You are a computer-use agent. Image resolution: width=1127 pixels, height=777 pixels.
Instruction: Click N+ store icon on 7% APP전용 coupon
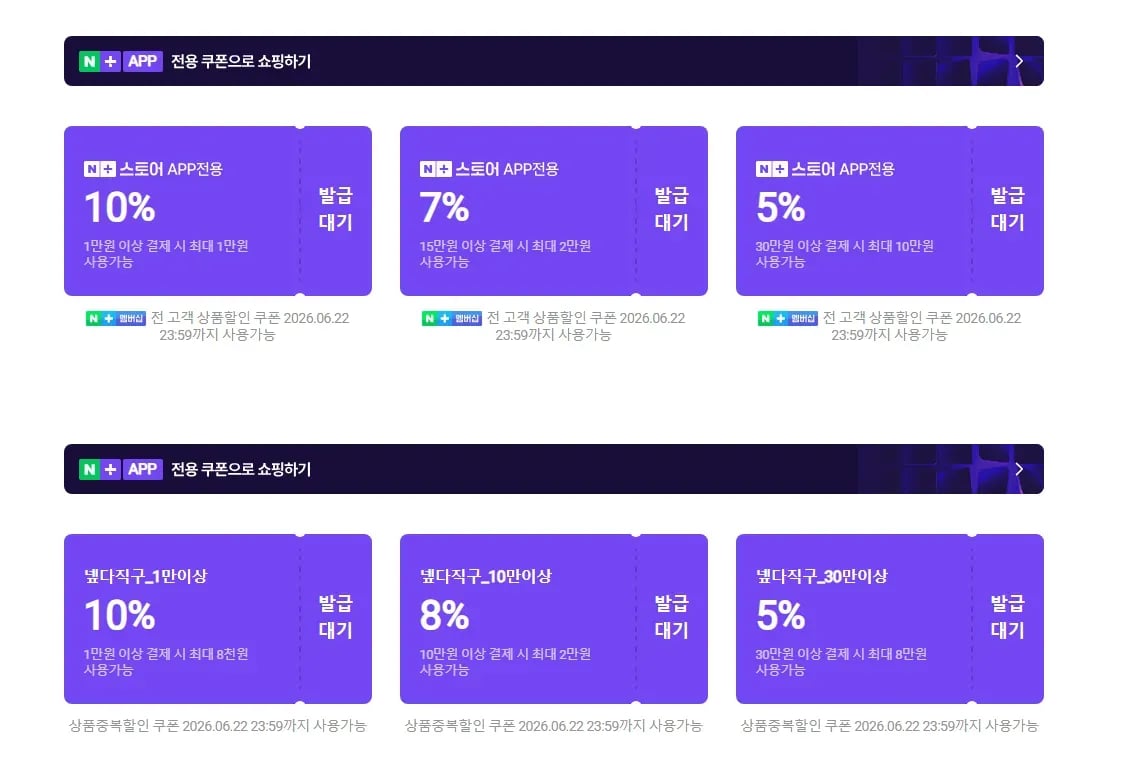point(436,169)
